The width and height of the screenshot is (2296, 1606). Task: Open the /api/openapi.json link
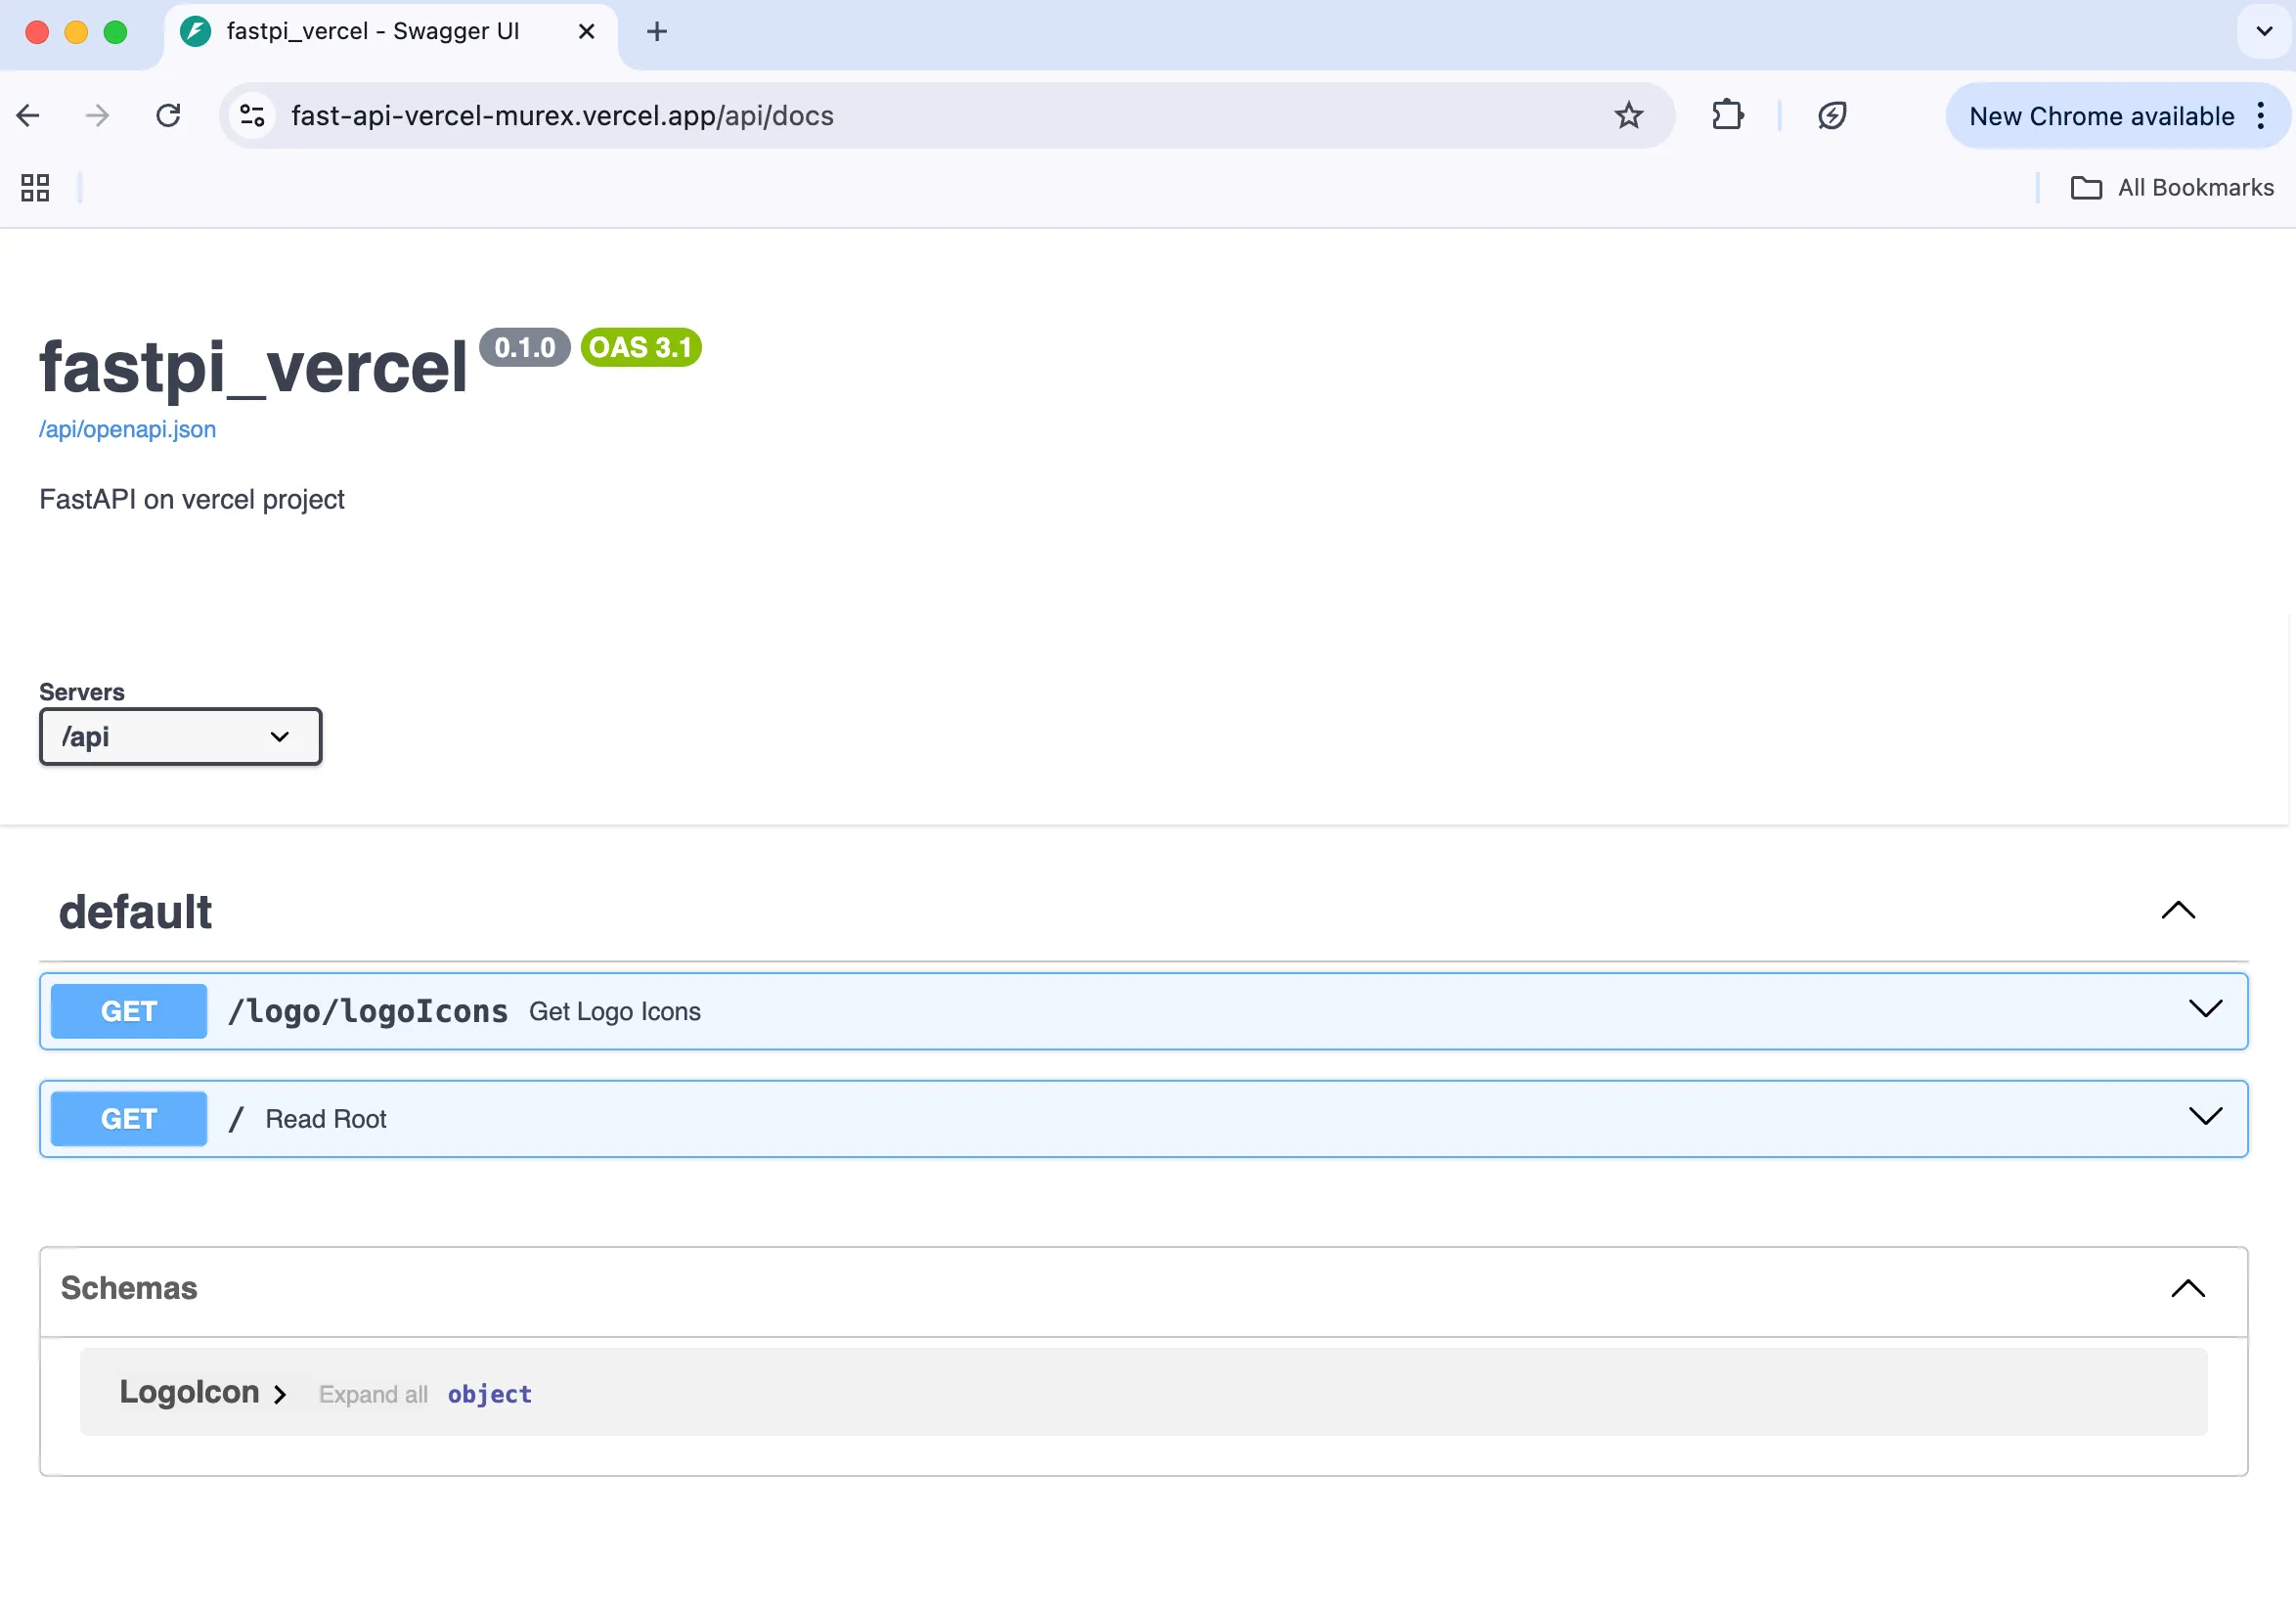[127, 430]
